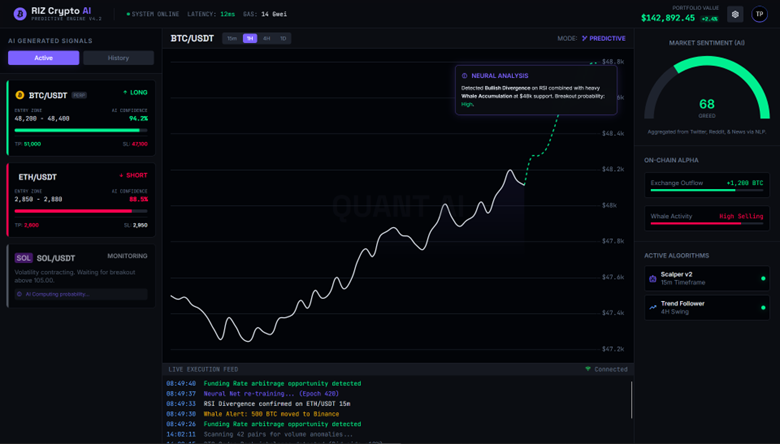Toggle the Predictive mode indicator
Viewport: 780px width, 444px height.
(x=603, y=38)
